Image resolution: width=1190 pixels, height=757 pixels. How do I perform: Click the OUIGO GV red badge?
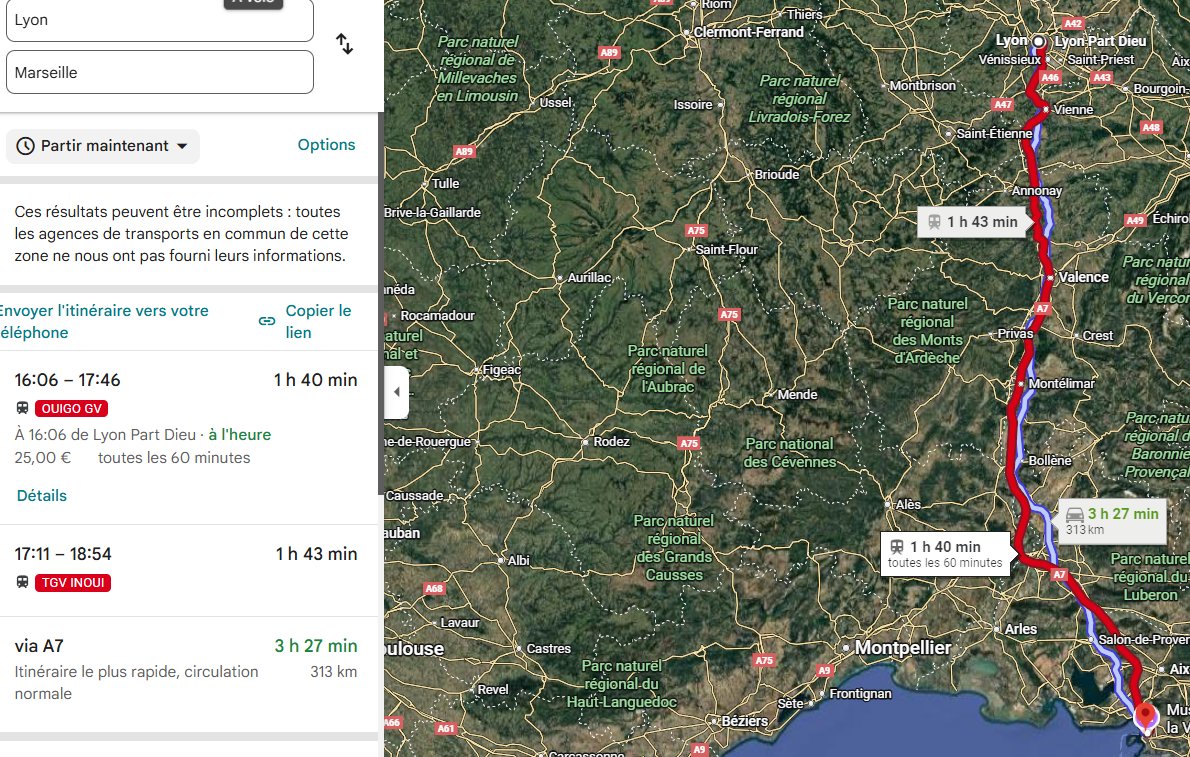click(x=71, y=408)
